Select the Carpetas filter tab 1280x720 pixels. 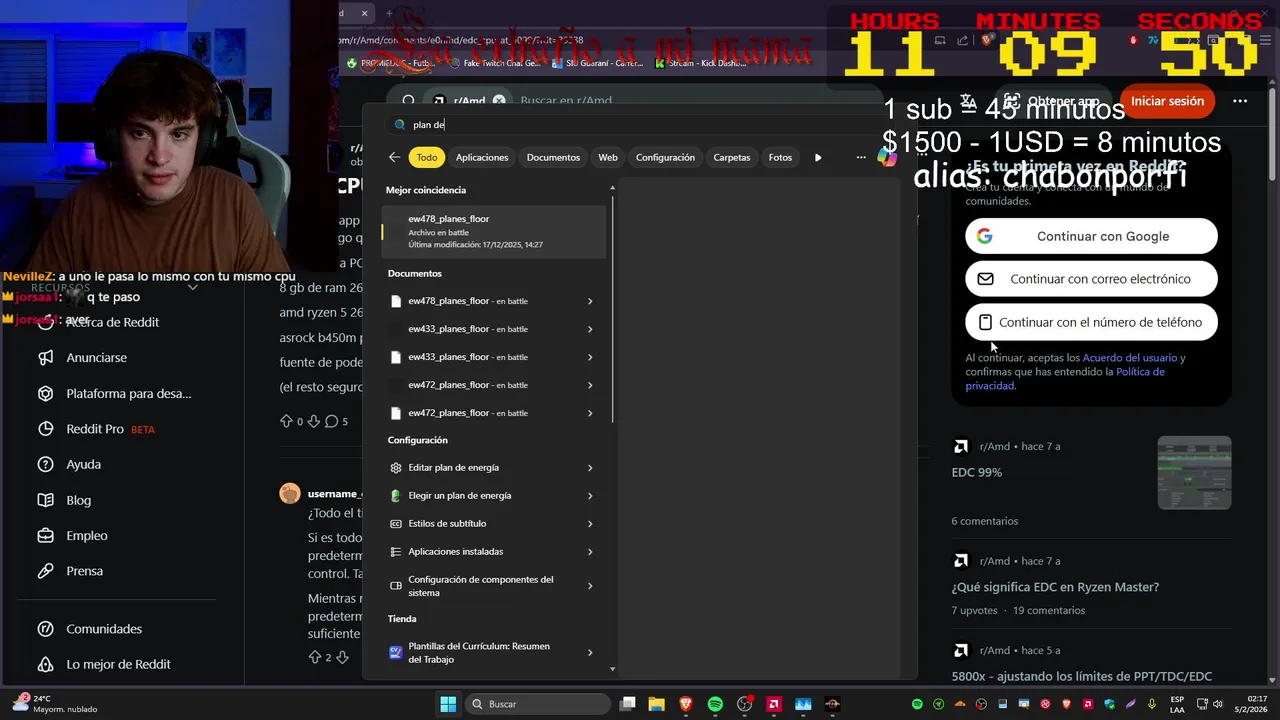[x=732, y=157]
